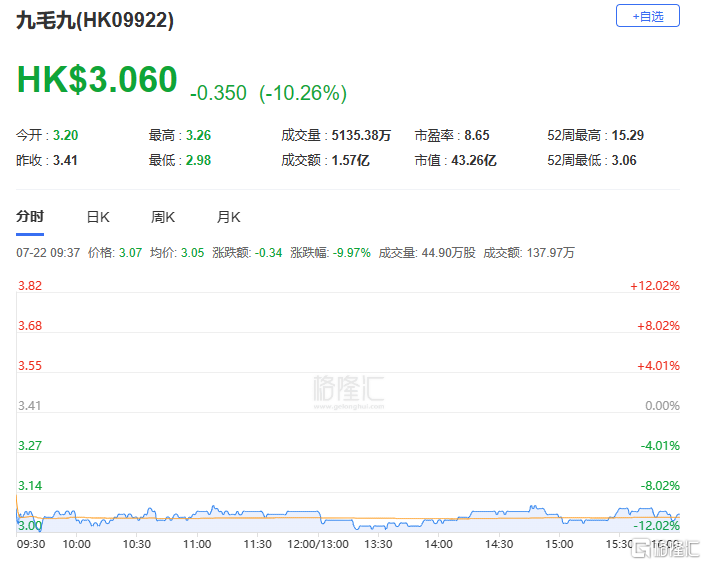Click the 12:00/13:00 time axis label

coord(318,544)
